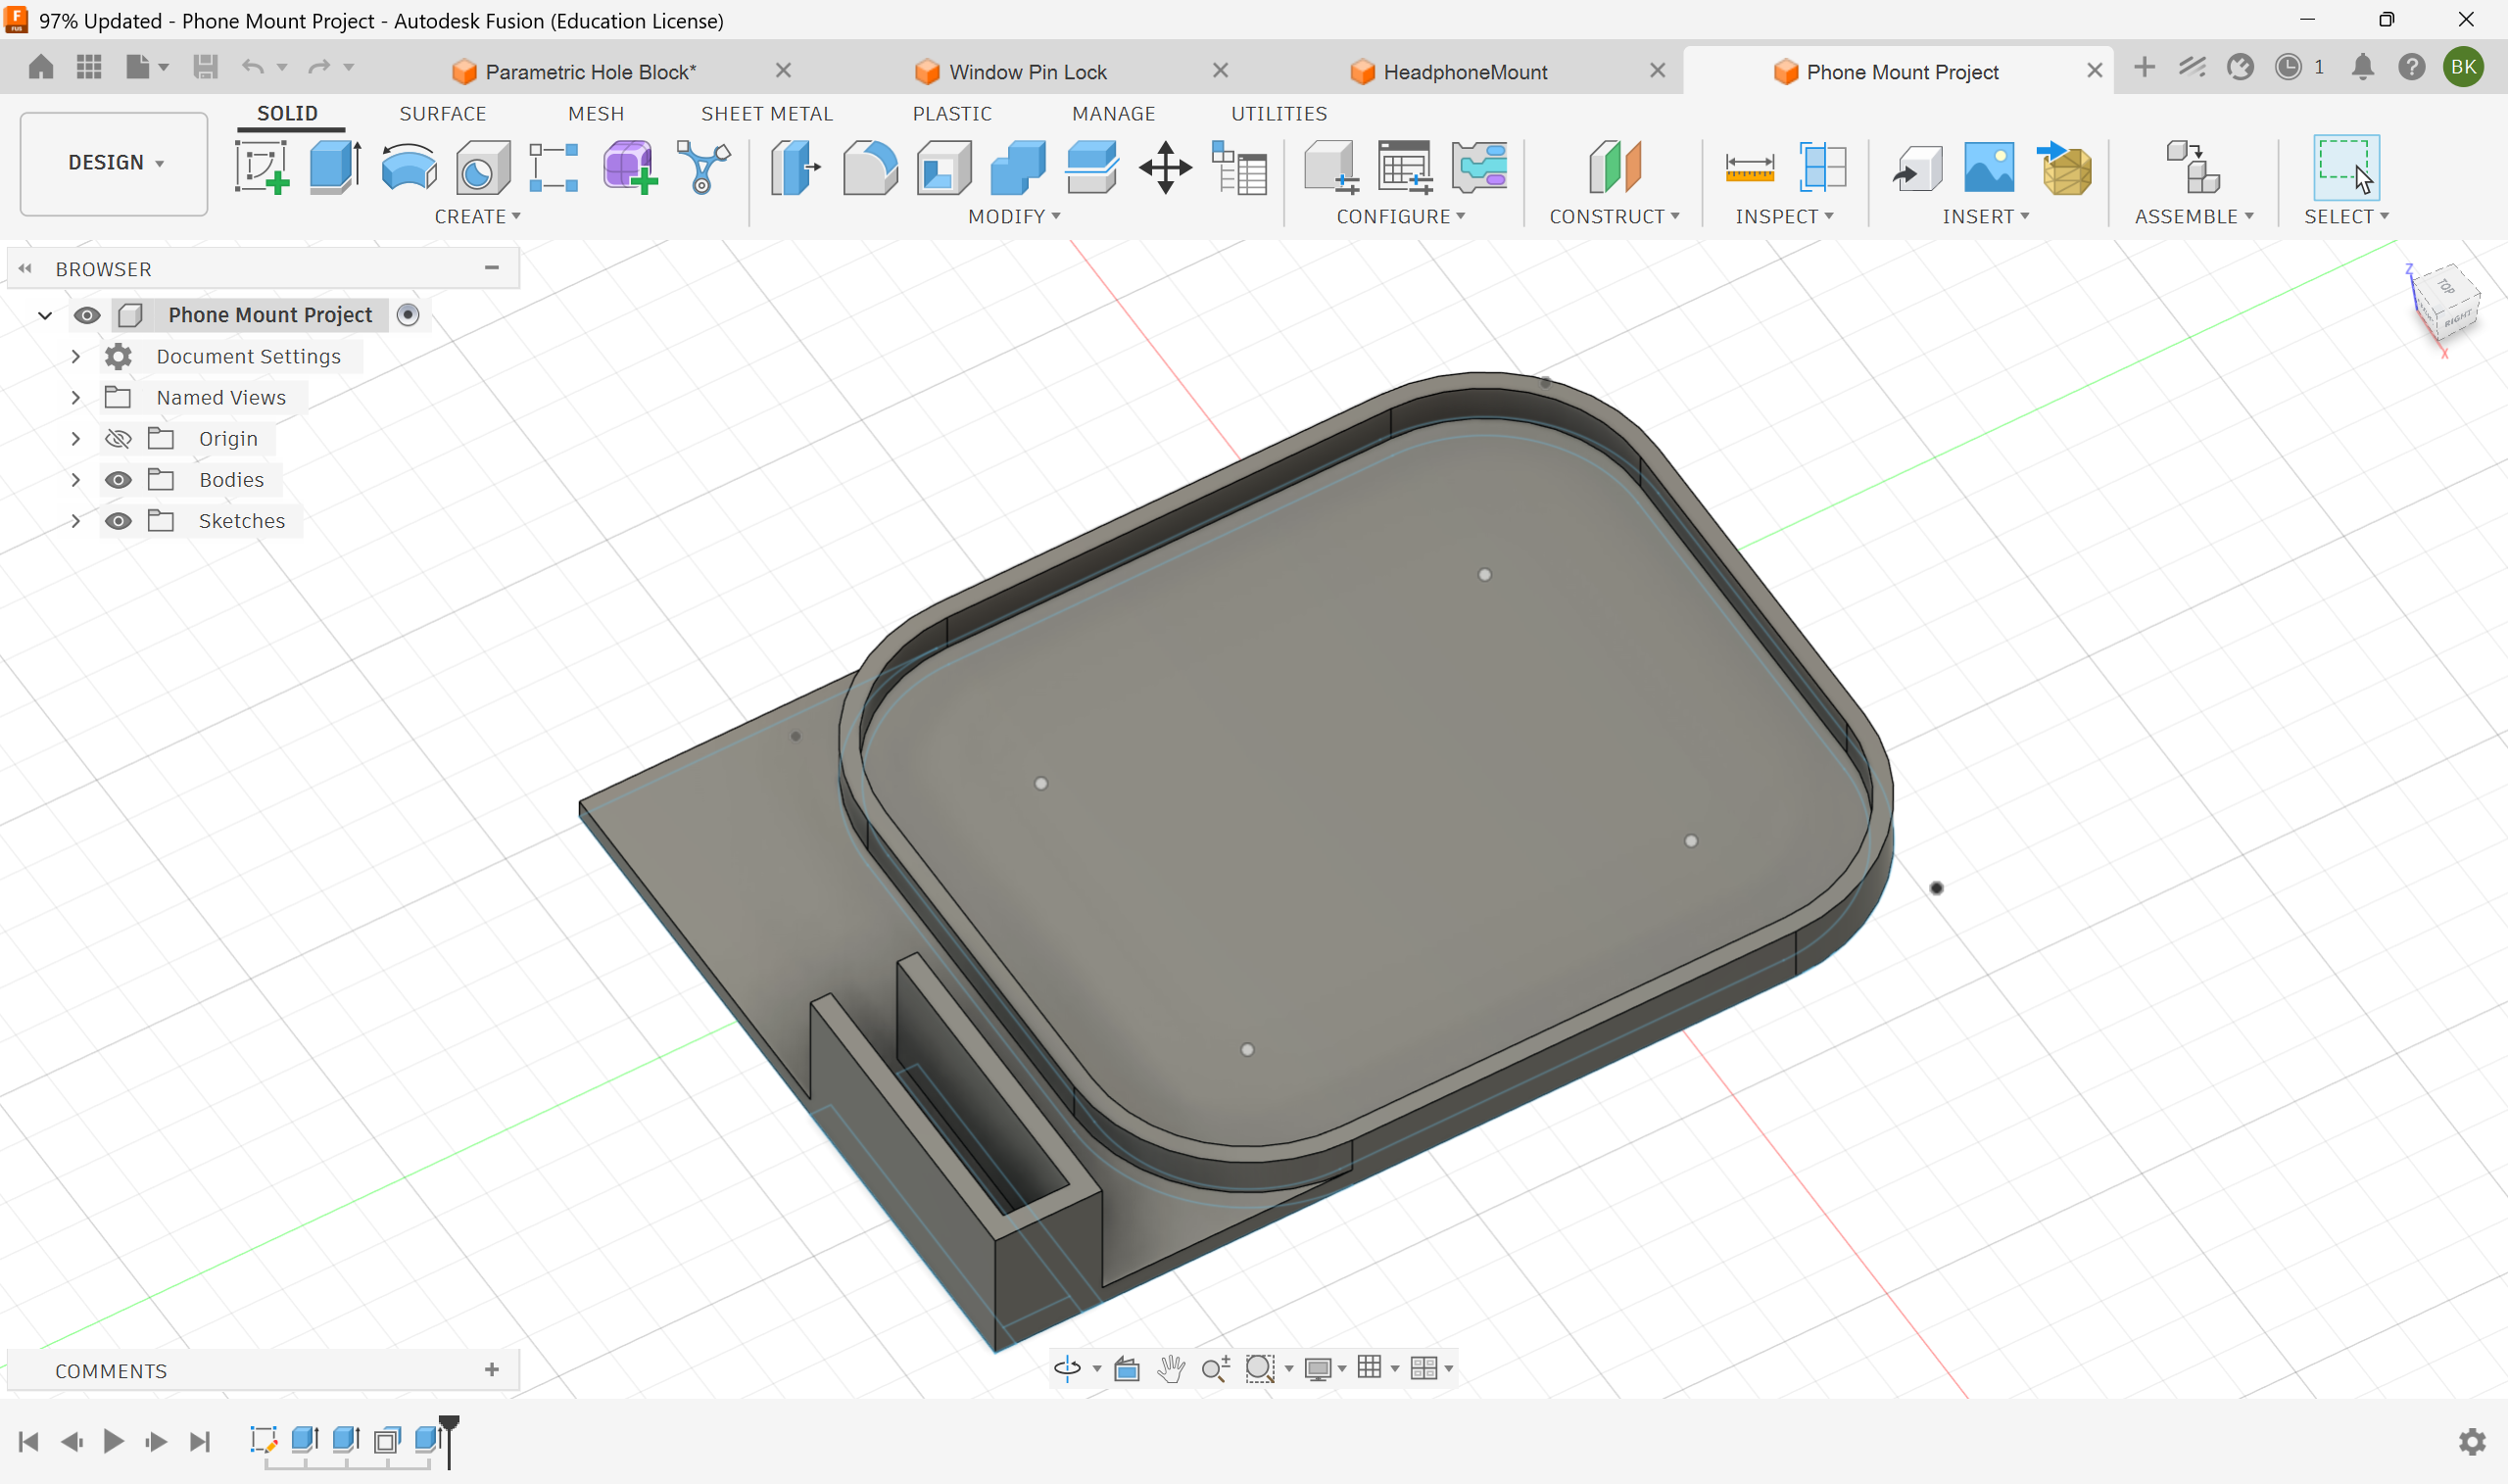This screenshot has width=2508, height=1484.
Task: Save the document with the Save icon
Action: [206, 67]
